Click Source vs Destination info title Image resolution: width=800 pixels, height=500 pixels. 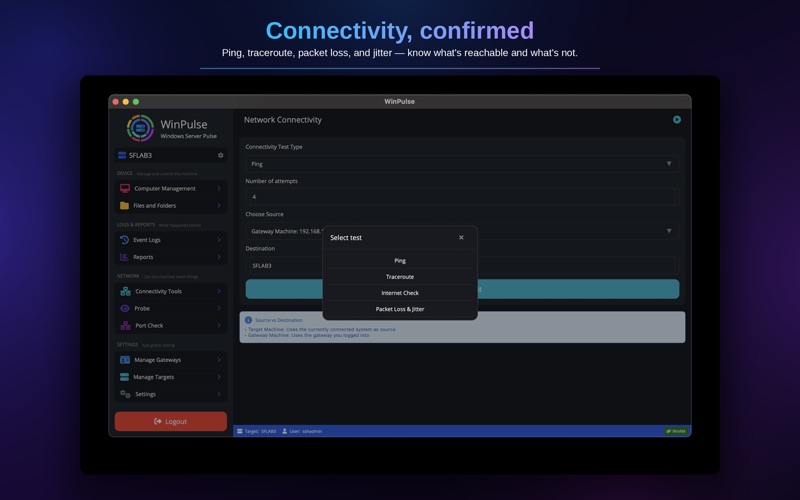(279, 320)
